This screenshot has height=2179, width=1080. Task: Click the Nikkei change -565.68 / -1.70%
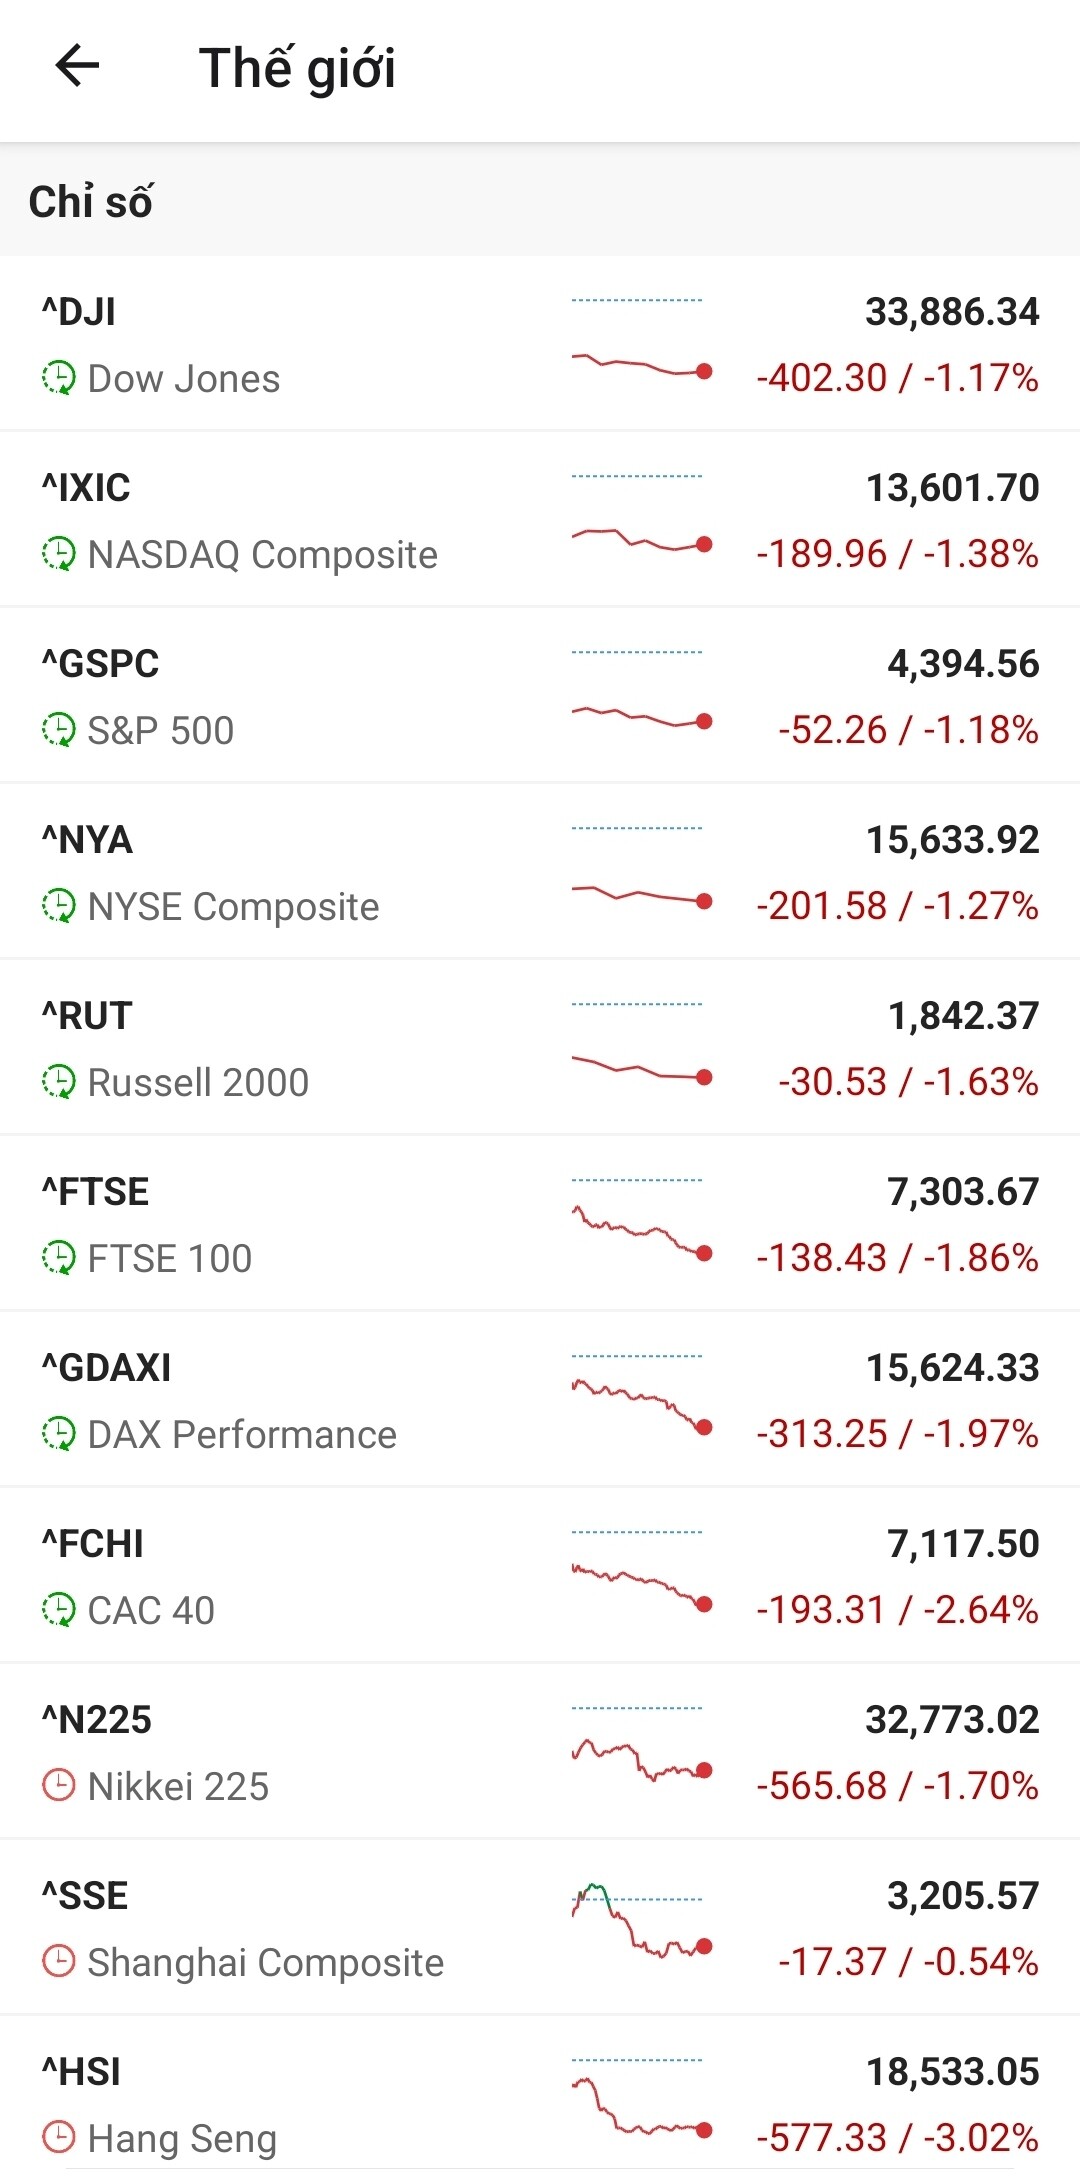897,1786
